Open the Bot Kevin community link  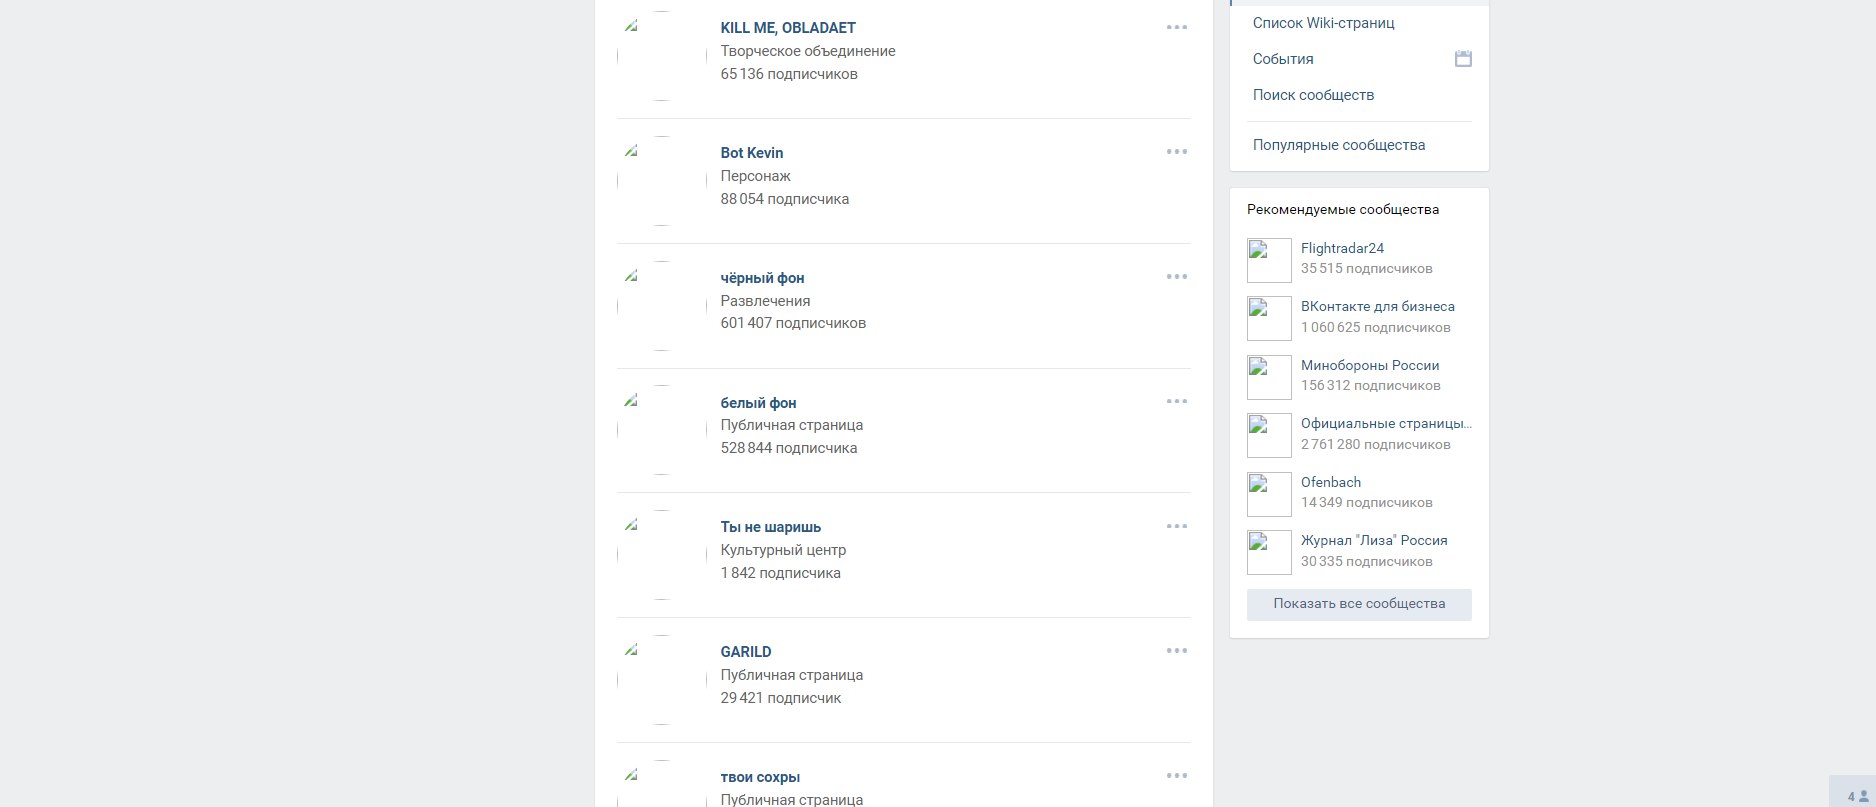click(x=751, y=153)
